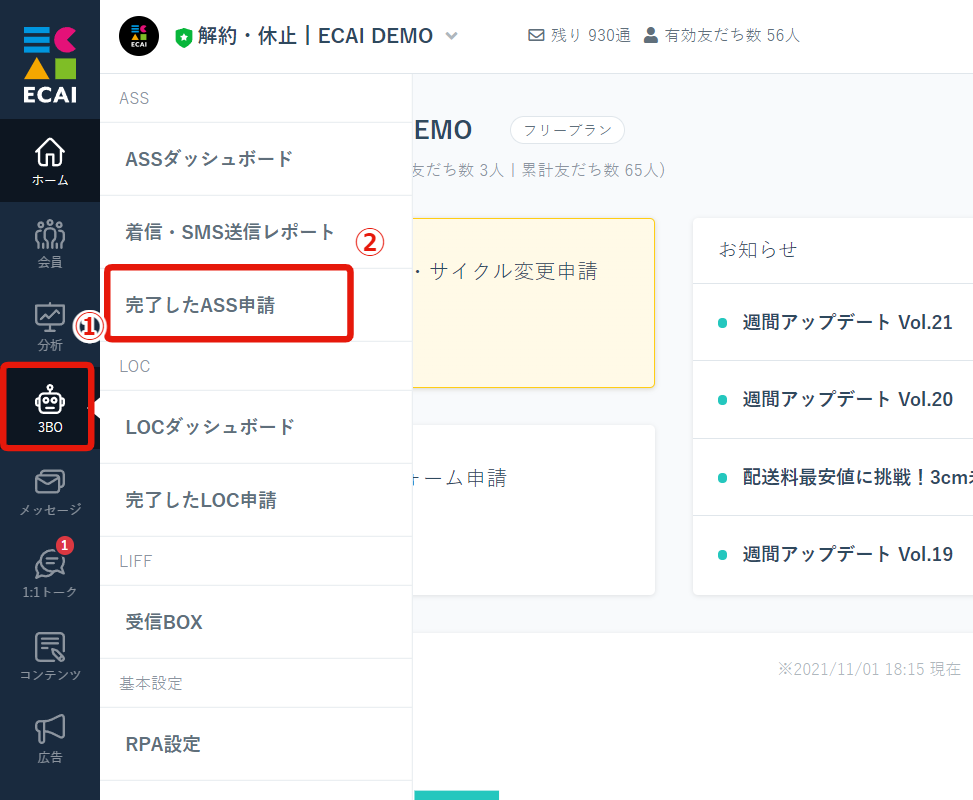Select the 3BO robot icon

click(50, 408)
